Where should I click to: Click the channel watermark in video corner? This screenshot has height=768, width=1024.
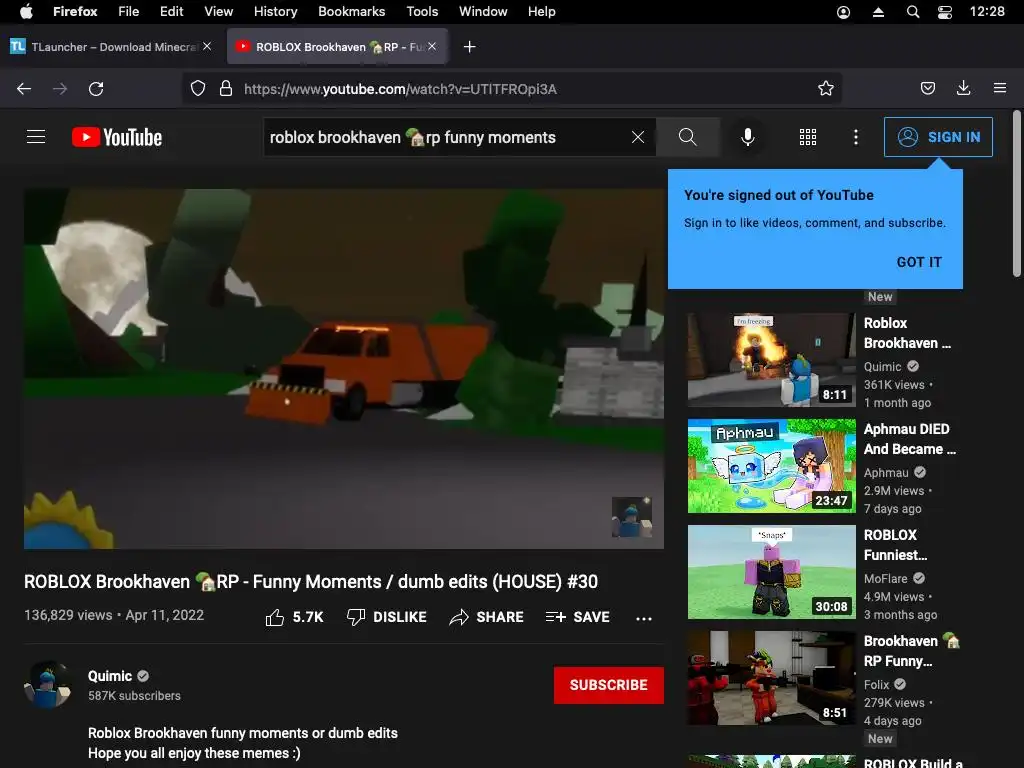coord(632,517)
